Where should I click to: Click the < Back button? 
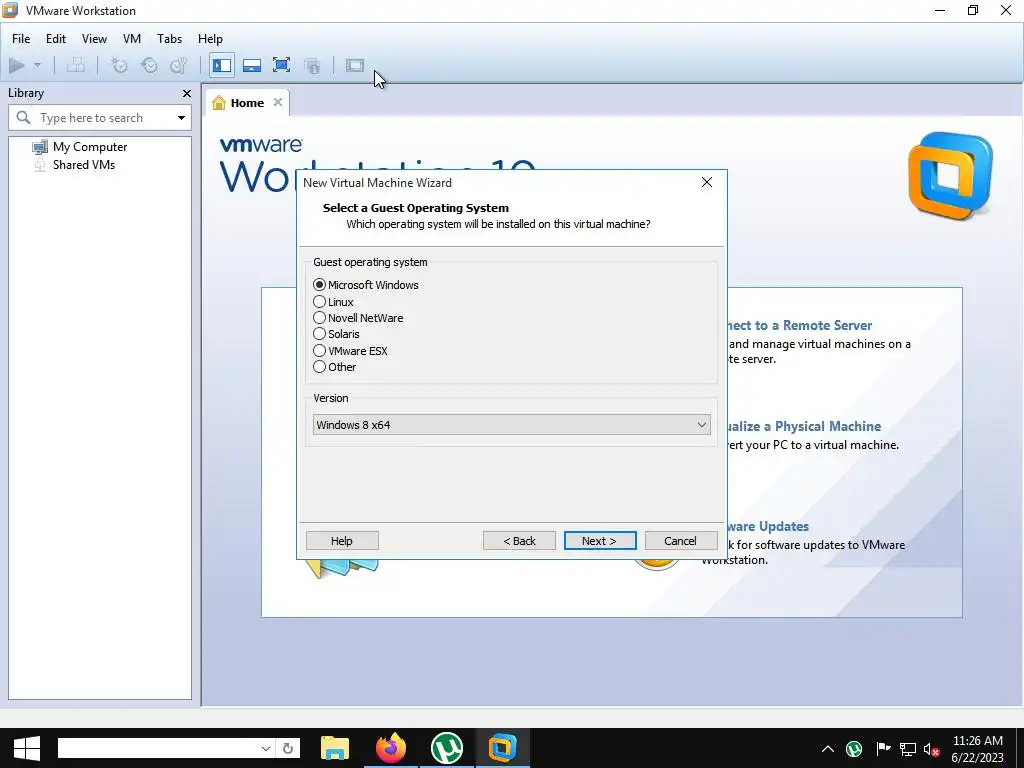pyautogui.click(x=519, y=541)
